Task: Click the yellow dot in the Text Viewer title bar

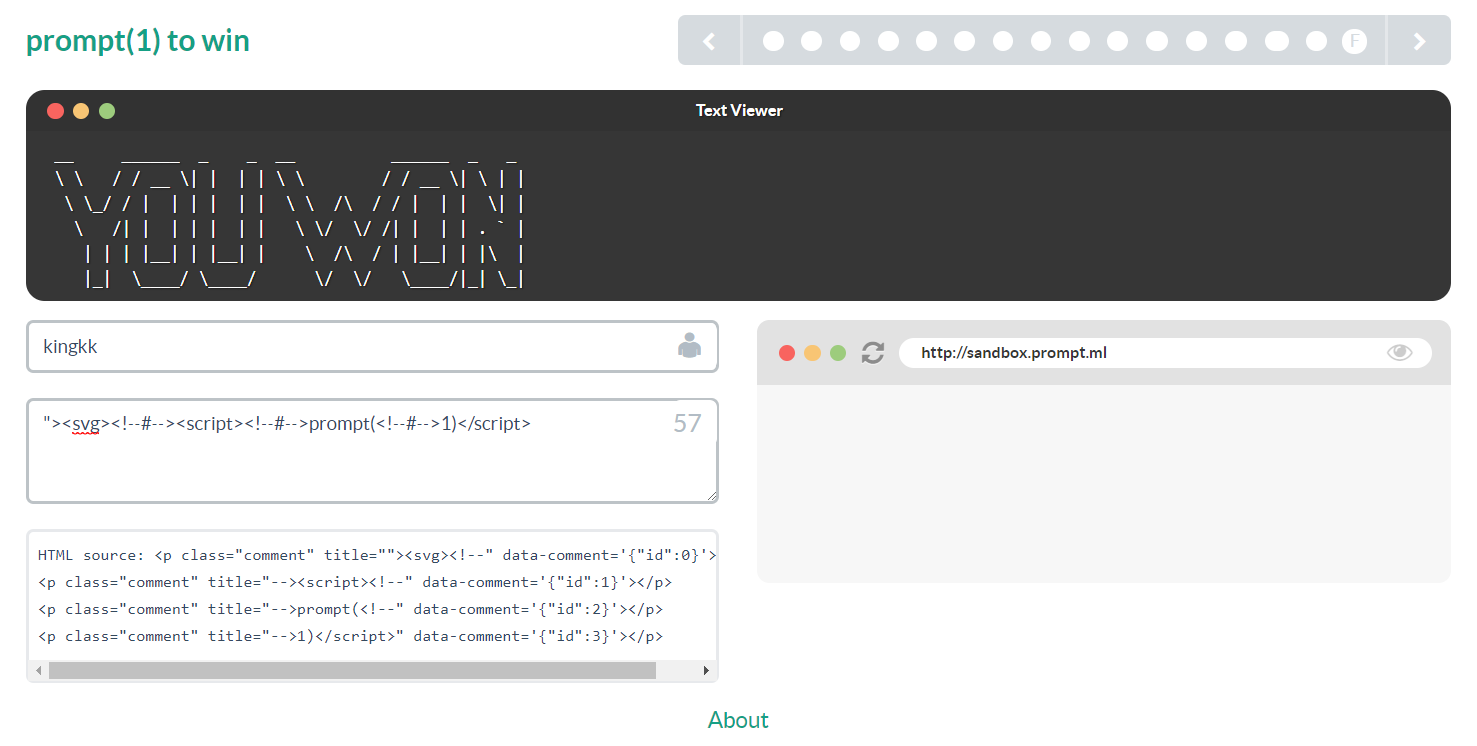Action: pos(81,111)
